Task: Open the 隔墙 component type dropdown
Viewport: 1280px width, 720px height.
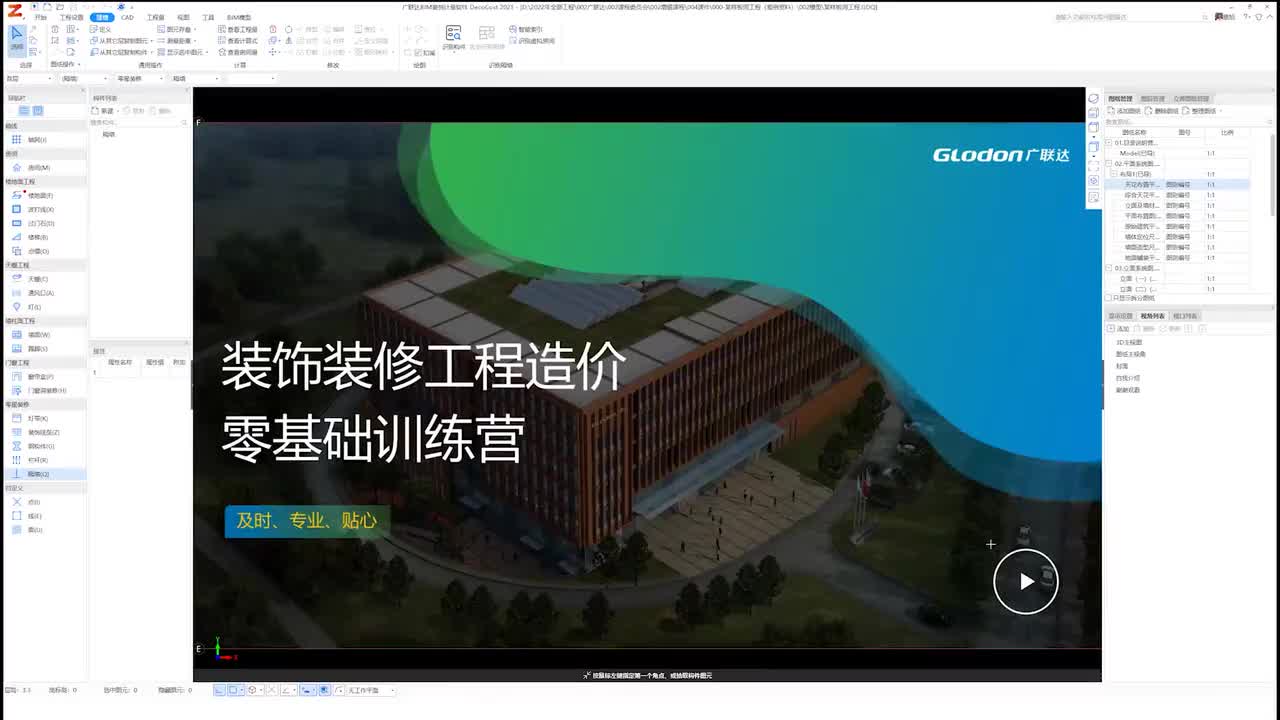Action: pyautogui.click(x=195, y=78)
